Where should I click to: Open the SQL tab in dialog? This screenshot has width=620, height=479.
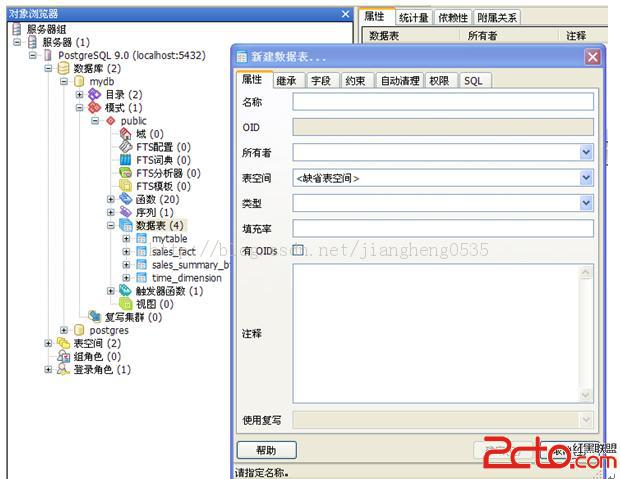coord(472,81)
